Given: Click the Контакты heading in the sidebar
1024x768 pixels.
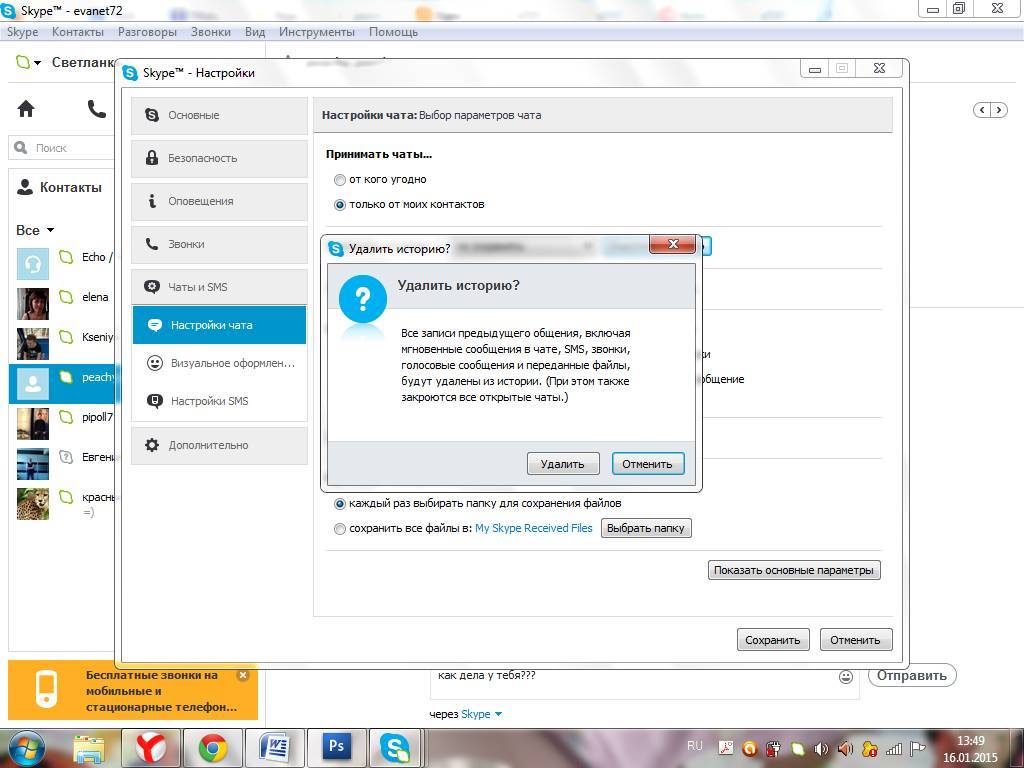Looking at the screenshot, I should 71,187.
